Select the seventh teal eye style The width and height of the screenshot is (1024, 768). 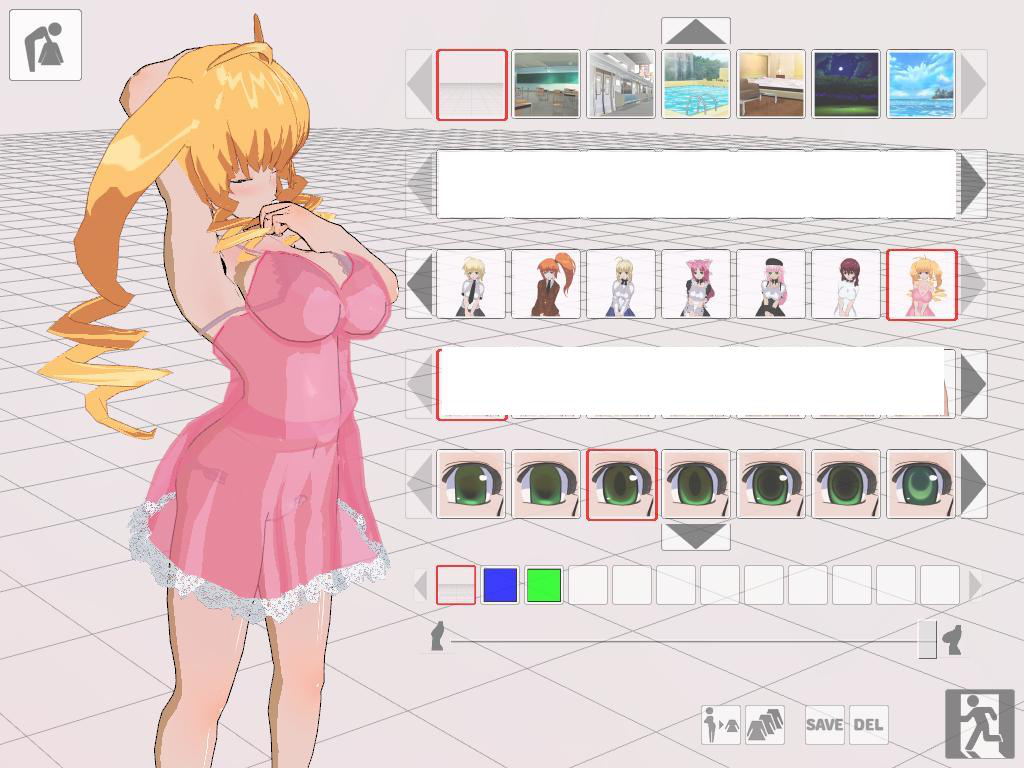coord(921,484)
